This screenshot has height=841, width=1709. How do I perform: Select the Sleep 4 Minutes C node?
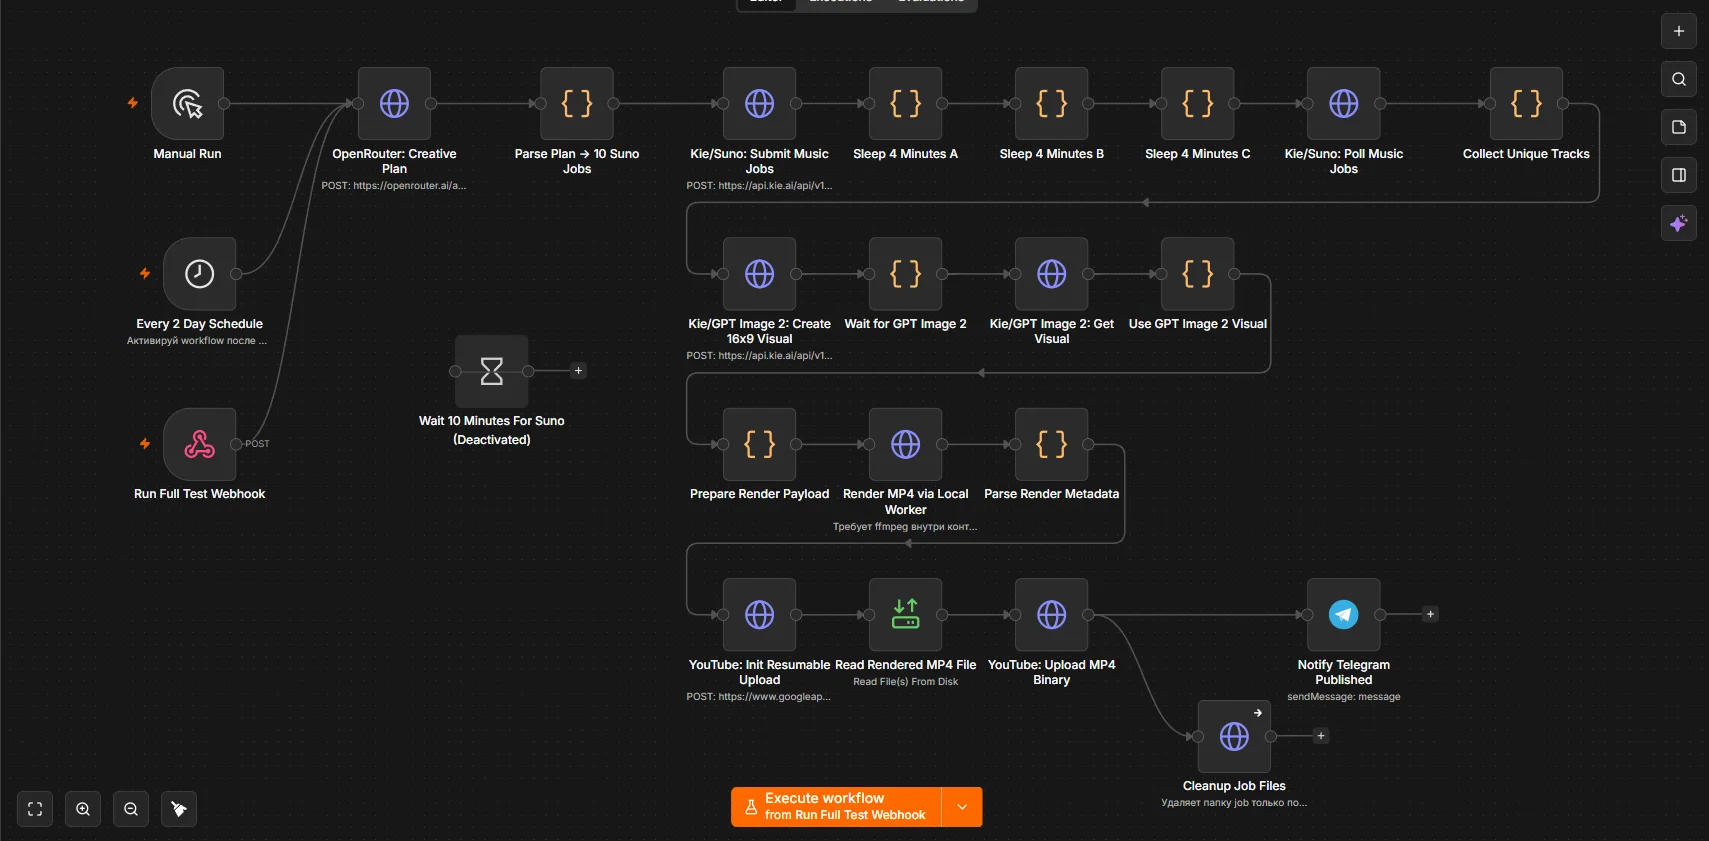click(x=1197, y=103)
